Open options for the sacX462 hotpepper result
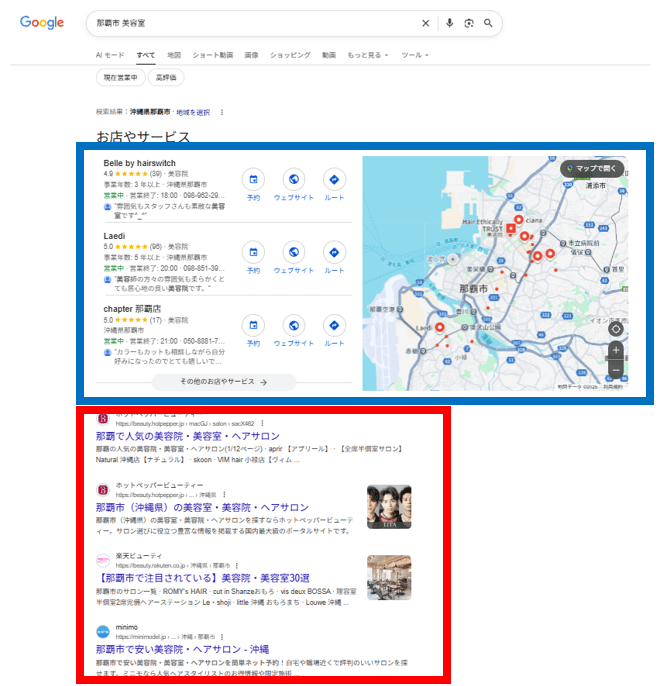The image size is (671, 686). pos(262,424)
